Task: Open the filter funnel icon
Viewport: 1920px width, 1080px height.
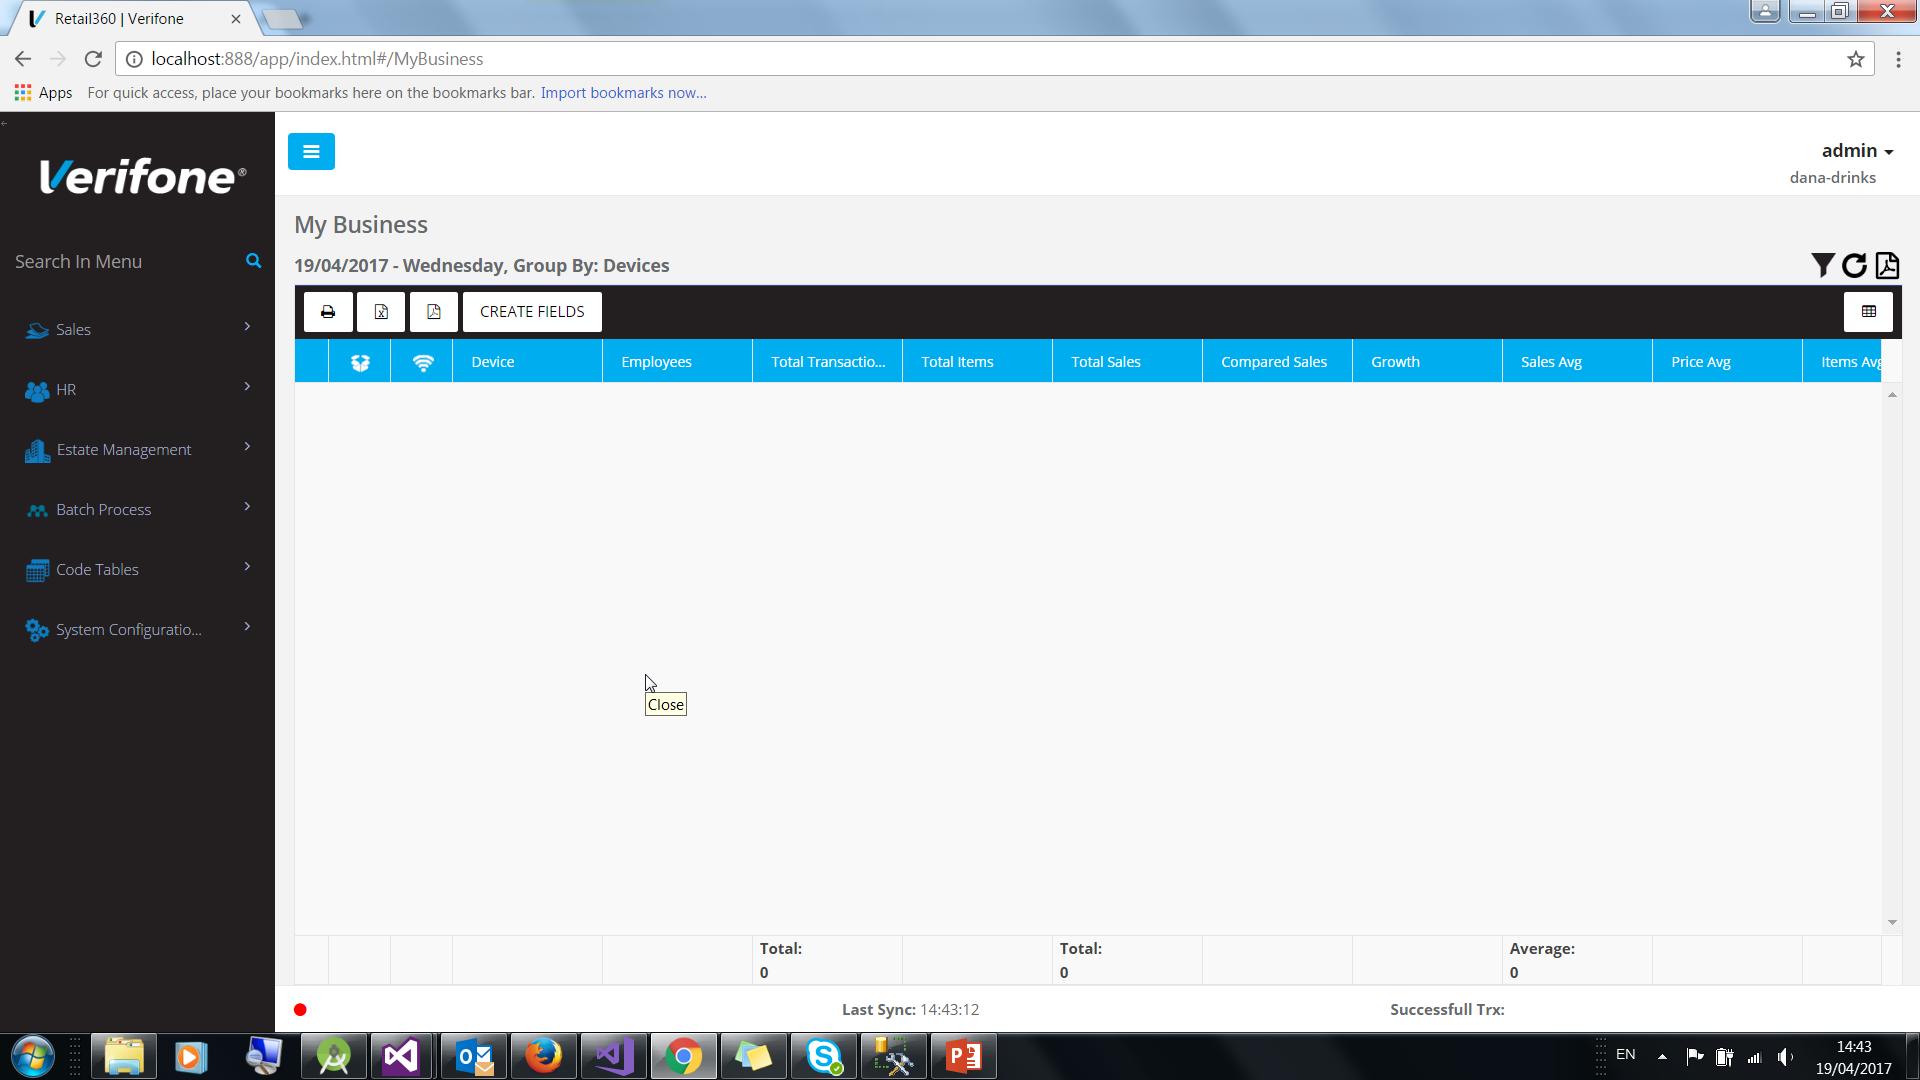Action: [1822, 265]
